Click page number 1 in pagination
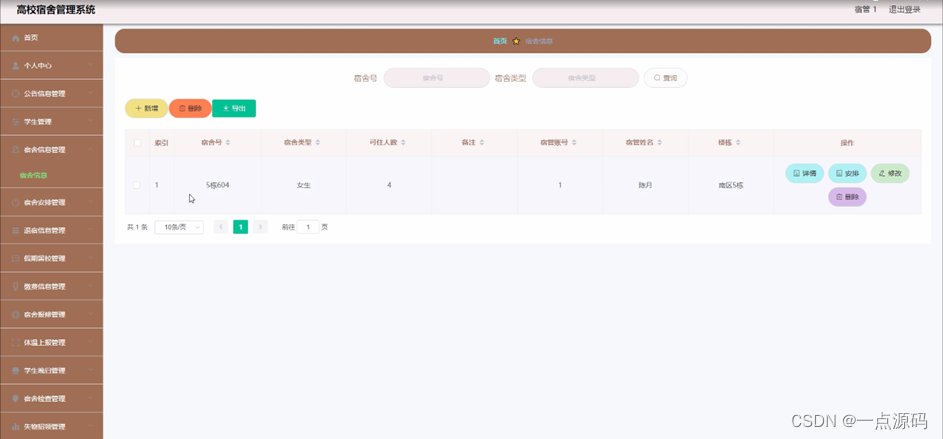The image size is (943, 439). 241,227
